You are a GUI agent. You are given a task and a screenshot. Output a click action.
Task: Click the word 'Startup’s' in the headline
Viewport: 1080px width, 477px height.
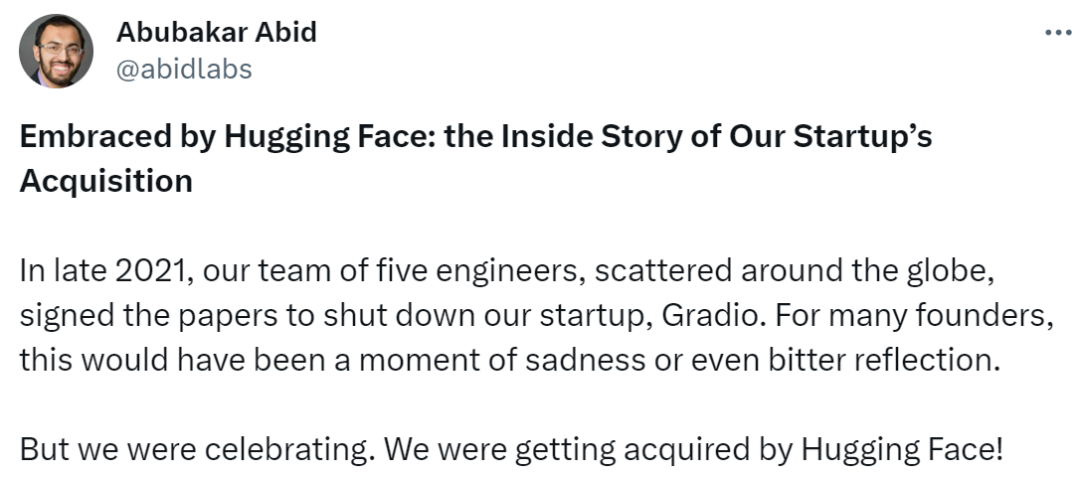(x=863, y=136)
